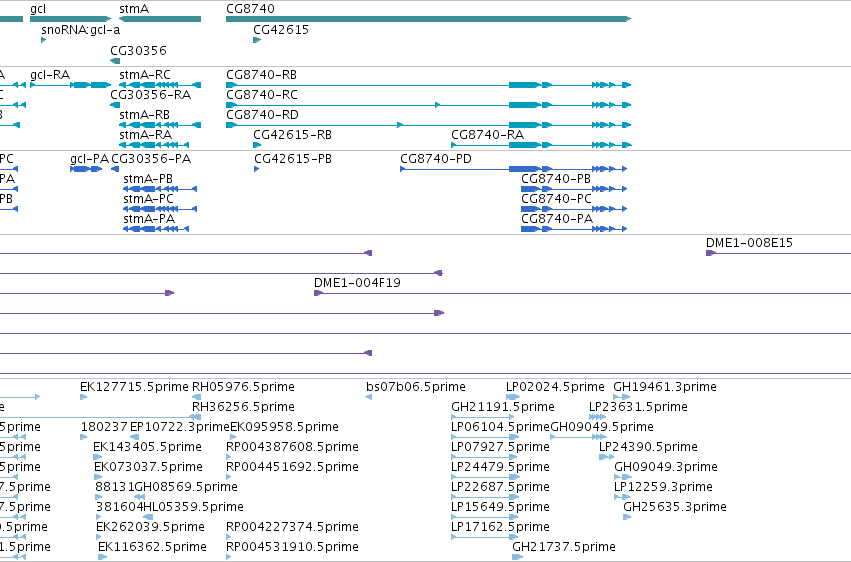851x562 pixels.
Task: Select EST bs07b06.5prime
Action: point(416,387)
